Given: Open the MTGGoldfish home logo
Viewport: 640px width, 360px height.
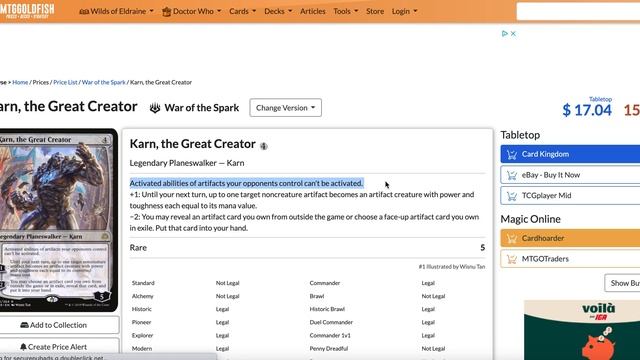Looking at the screenshot, I should [x=26, y=10].
